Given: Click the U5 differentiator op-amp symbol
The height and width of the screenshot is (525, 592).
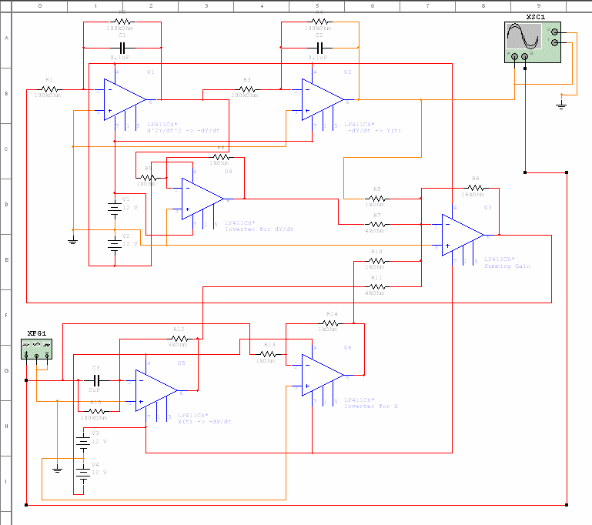Looking at the screenshot, I should pyautogui.click(x=156, y=390).
